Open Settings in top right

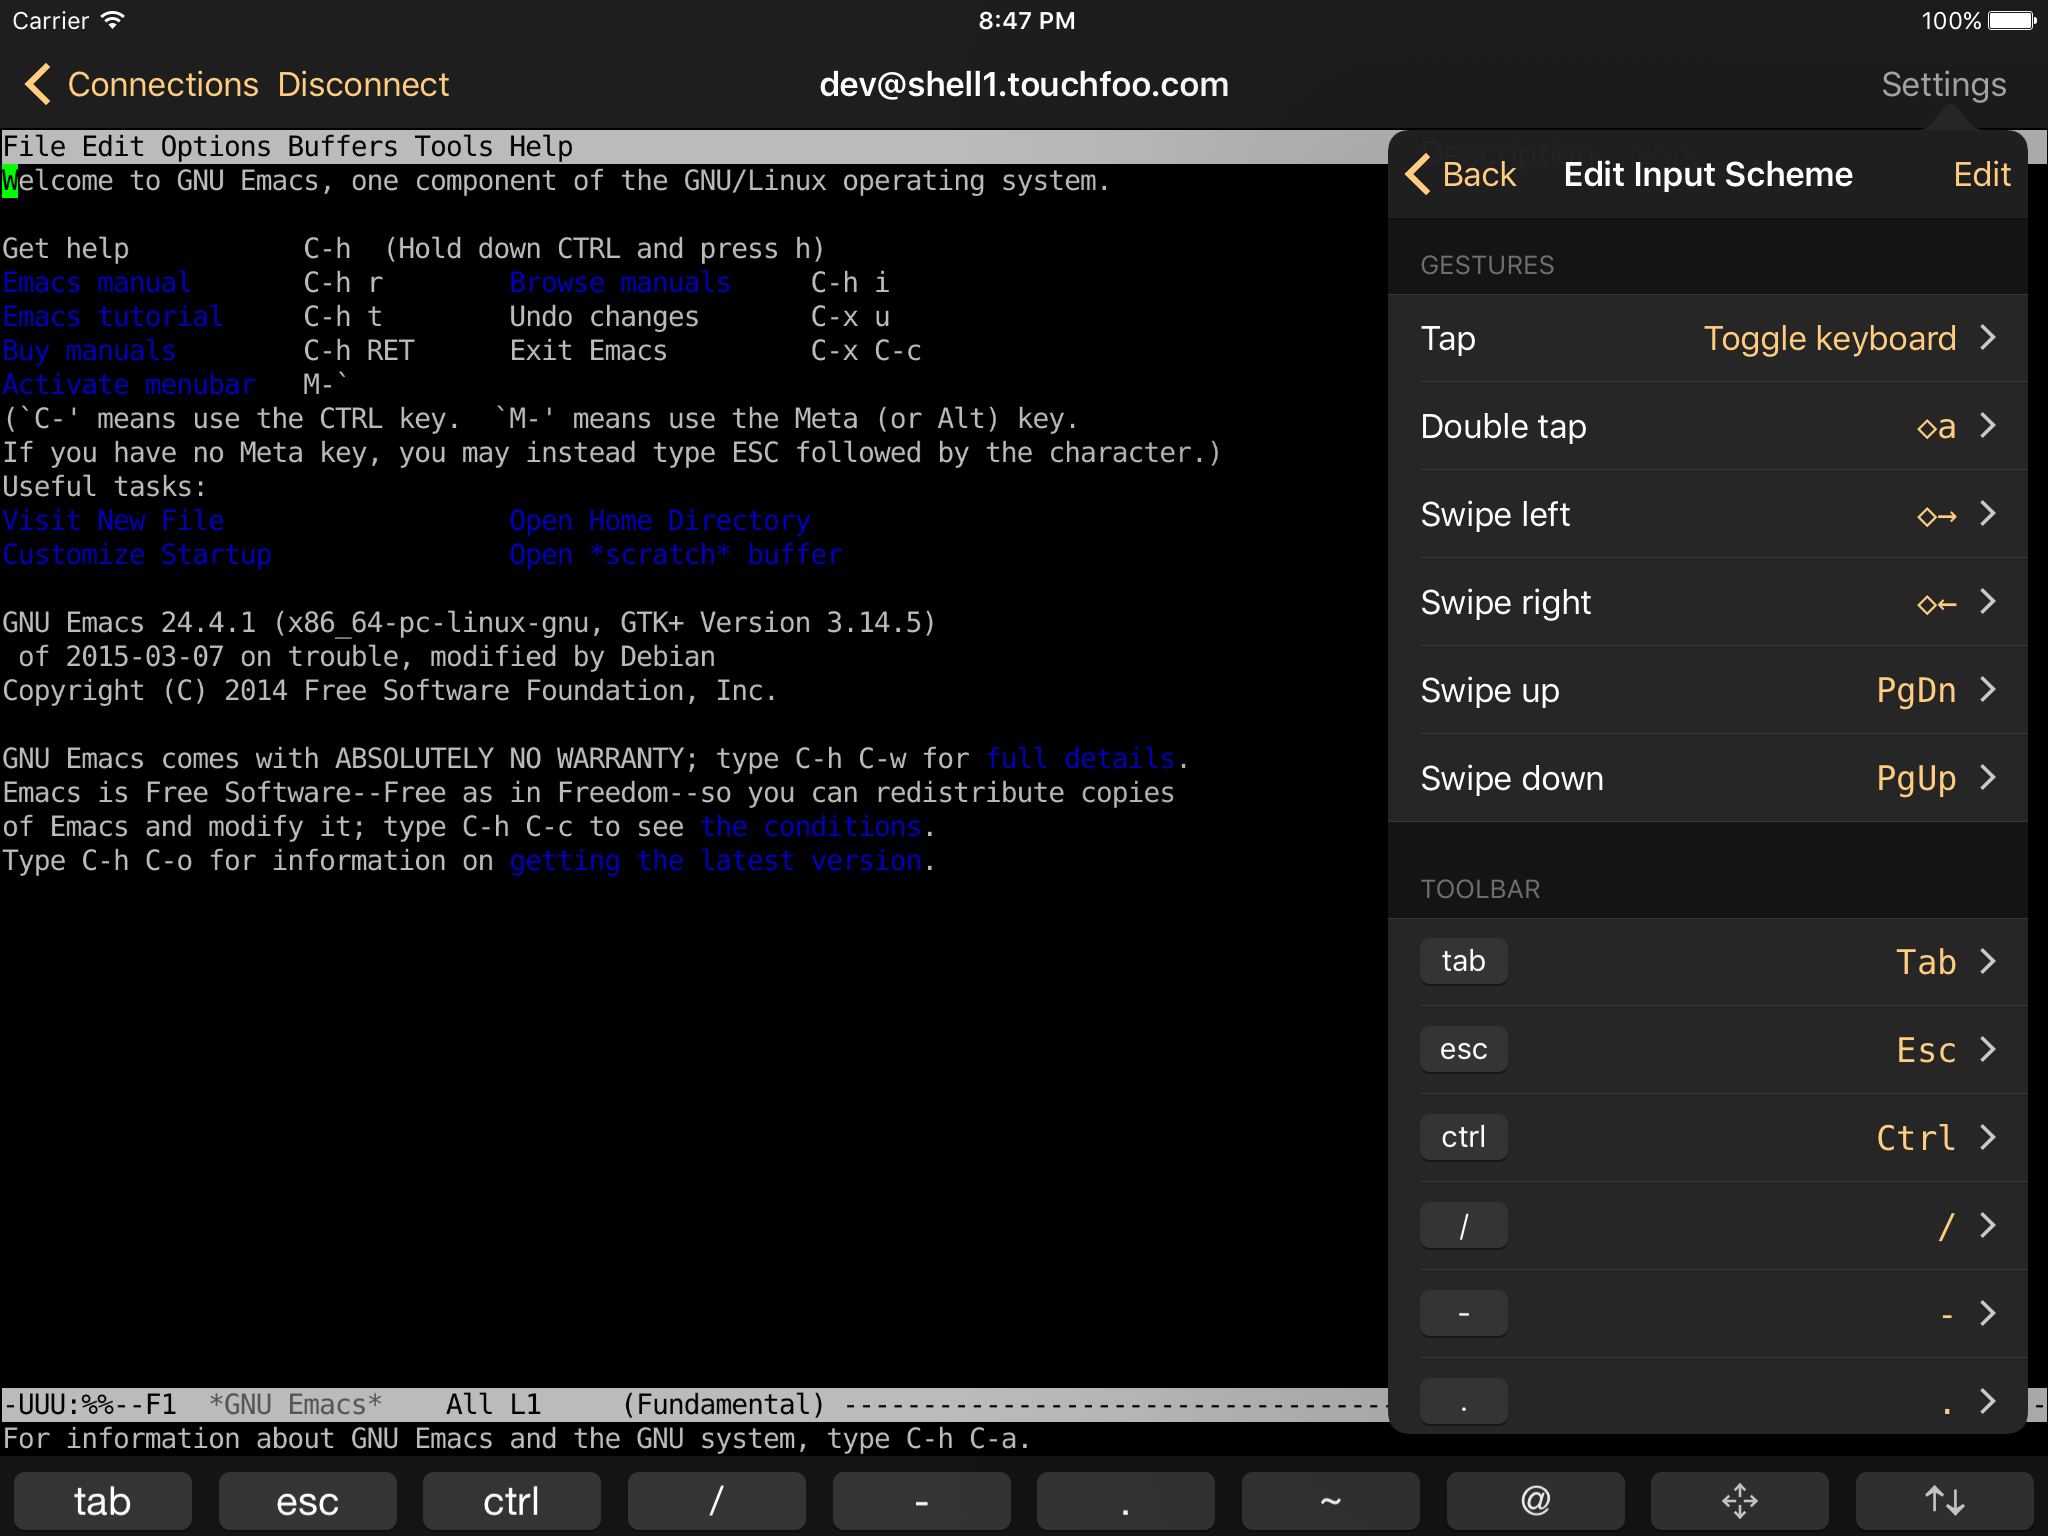point(1943,84)
